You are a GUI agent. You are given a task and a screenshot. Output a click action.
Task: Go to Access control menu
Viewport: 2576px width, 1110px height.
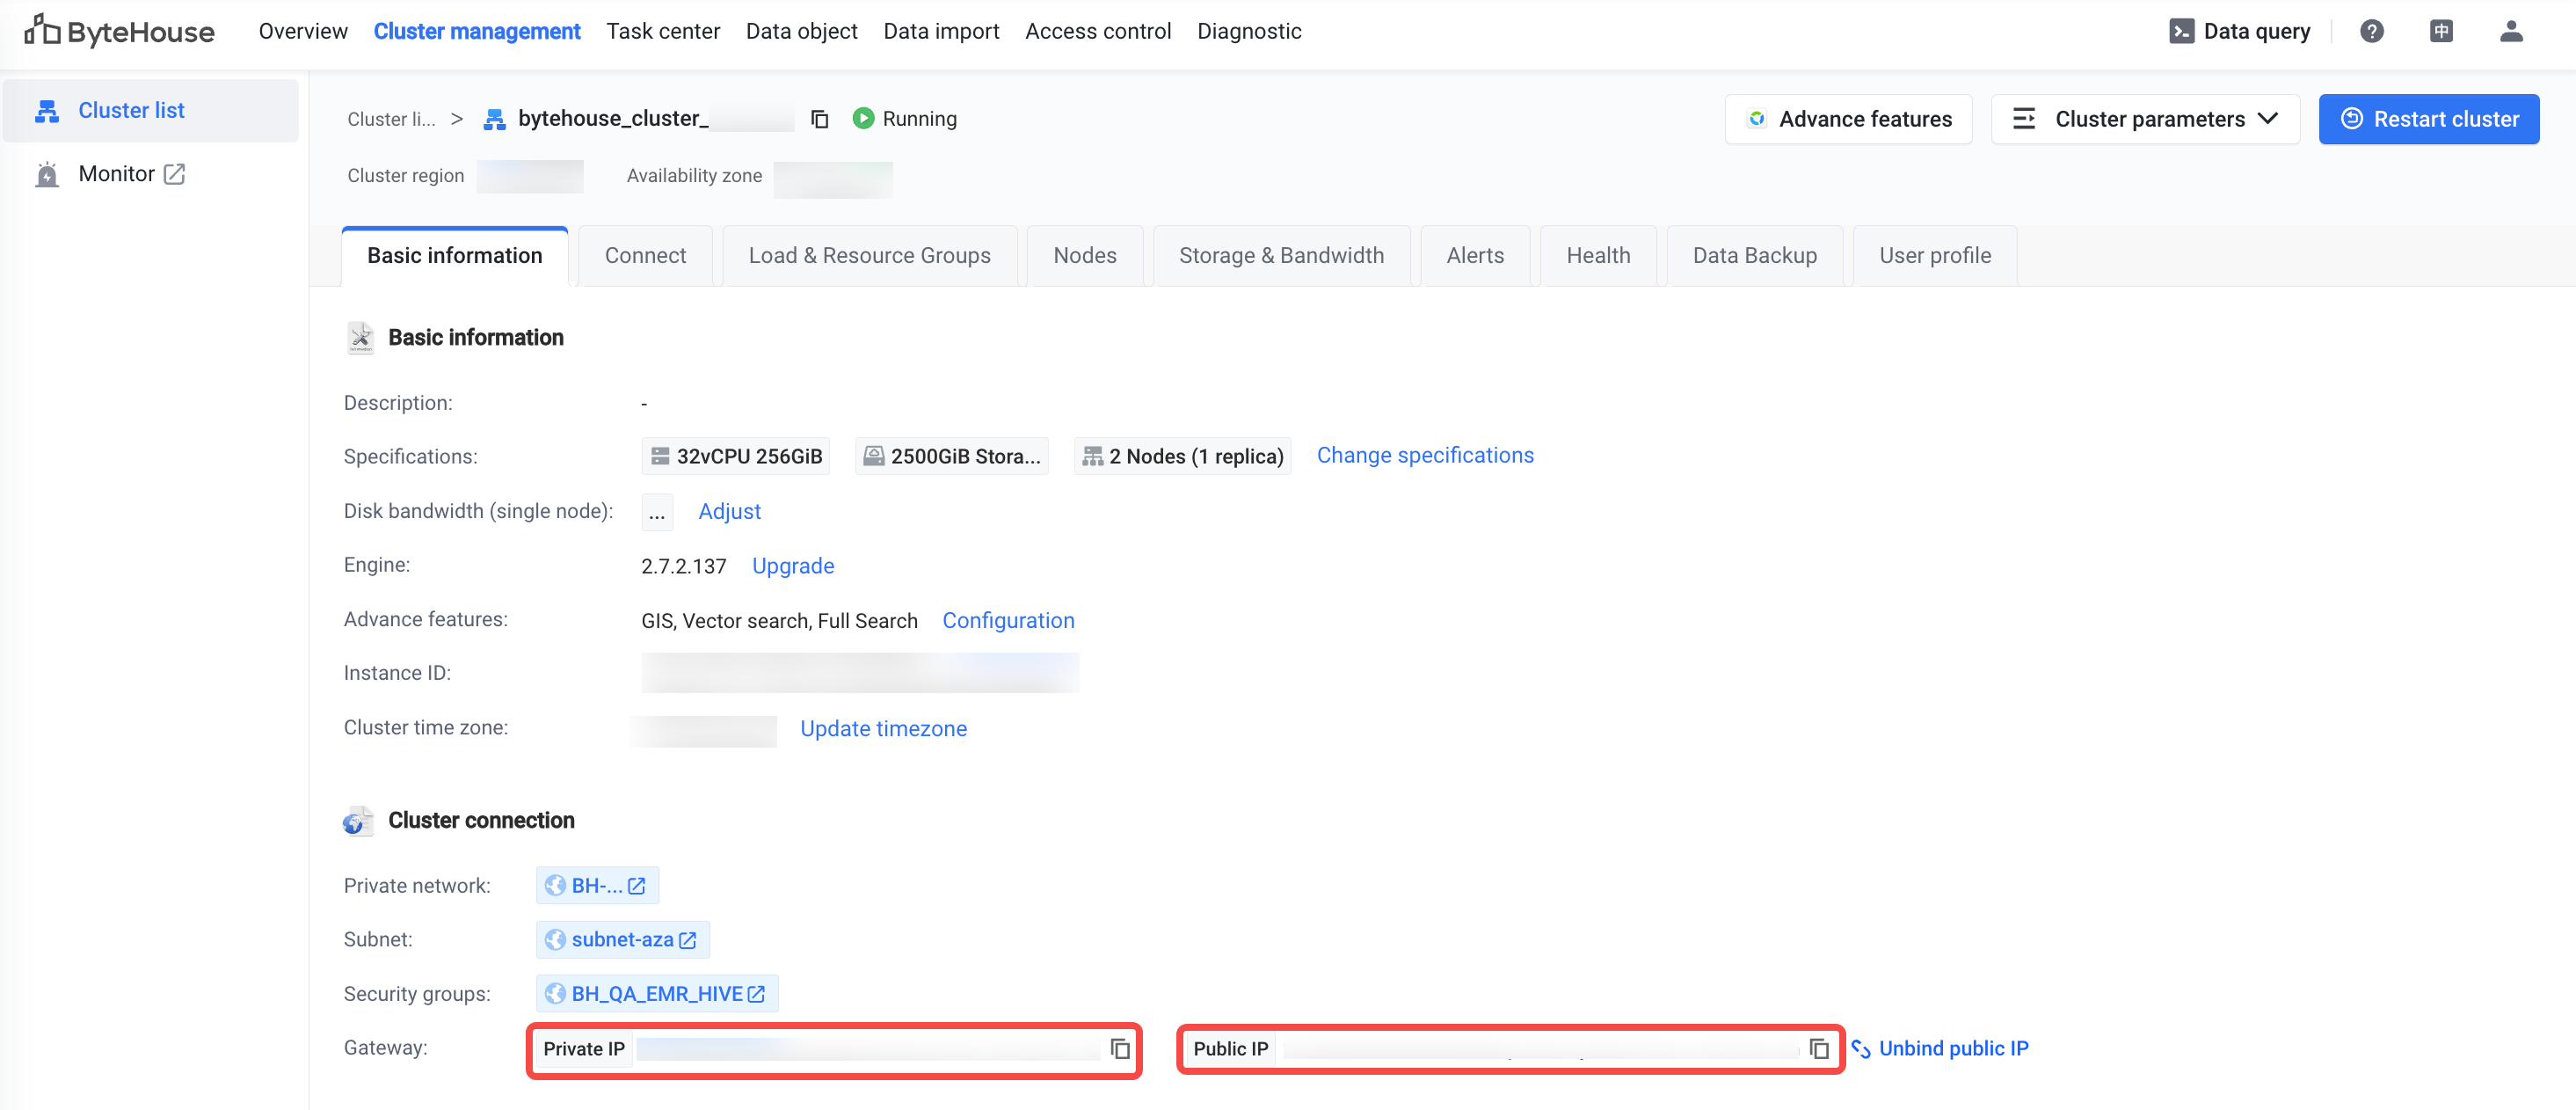click(x=1097, y=31)
